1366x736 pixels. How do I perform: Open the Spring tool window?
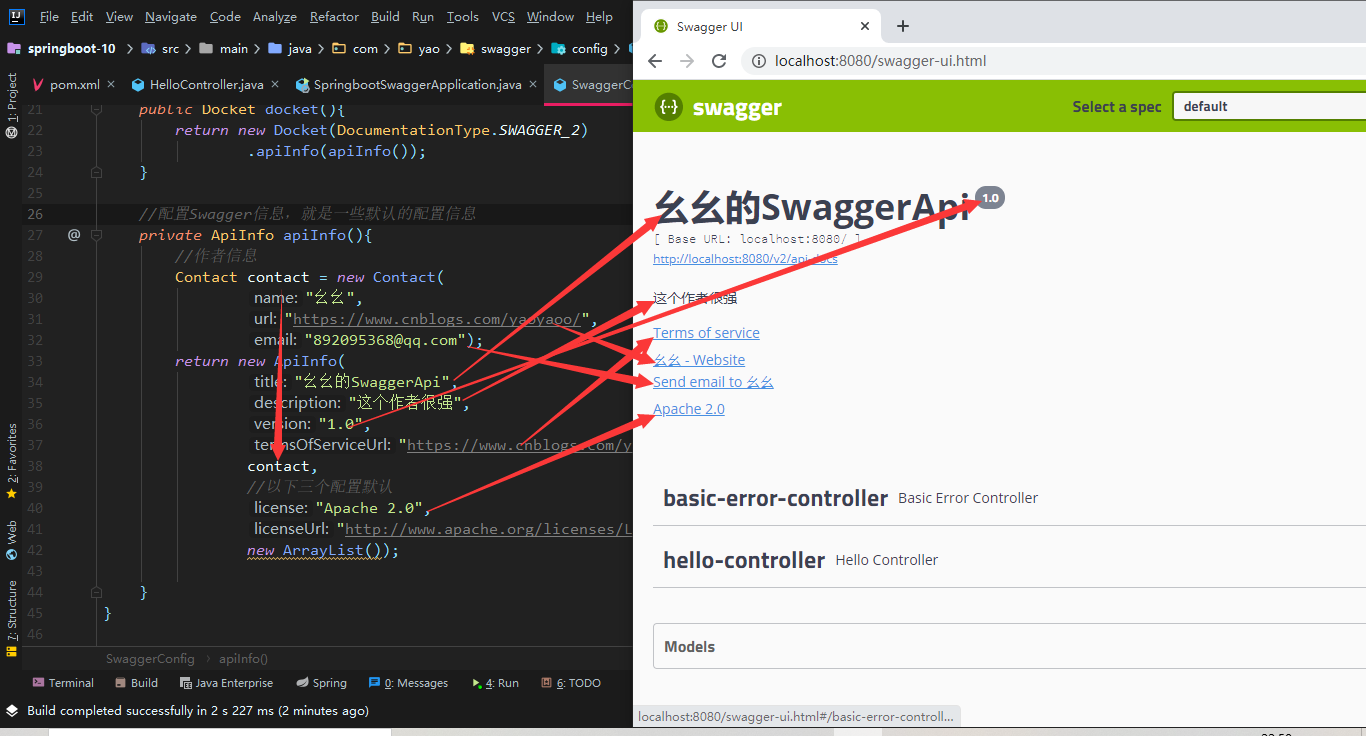(x=322, y=683)
